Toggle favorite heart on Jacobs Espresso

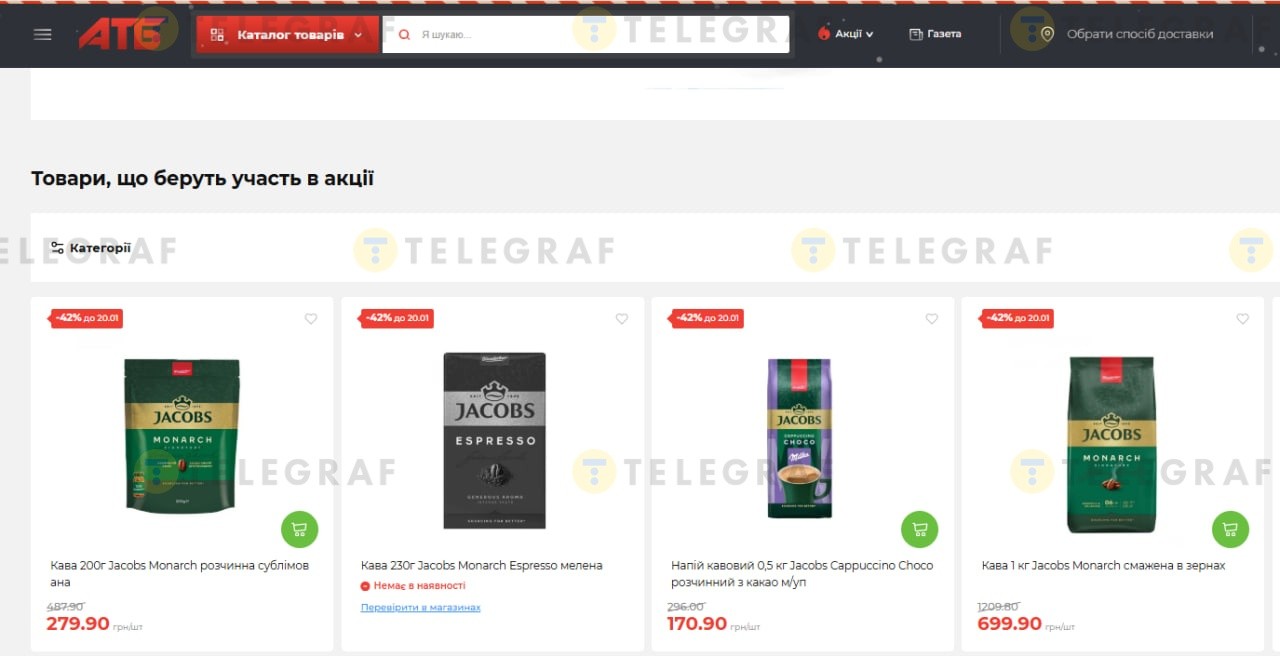pos(622,319)
